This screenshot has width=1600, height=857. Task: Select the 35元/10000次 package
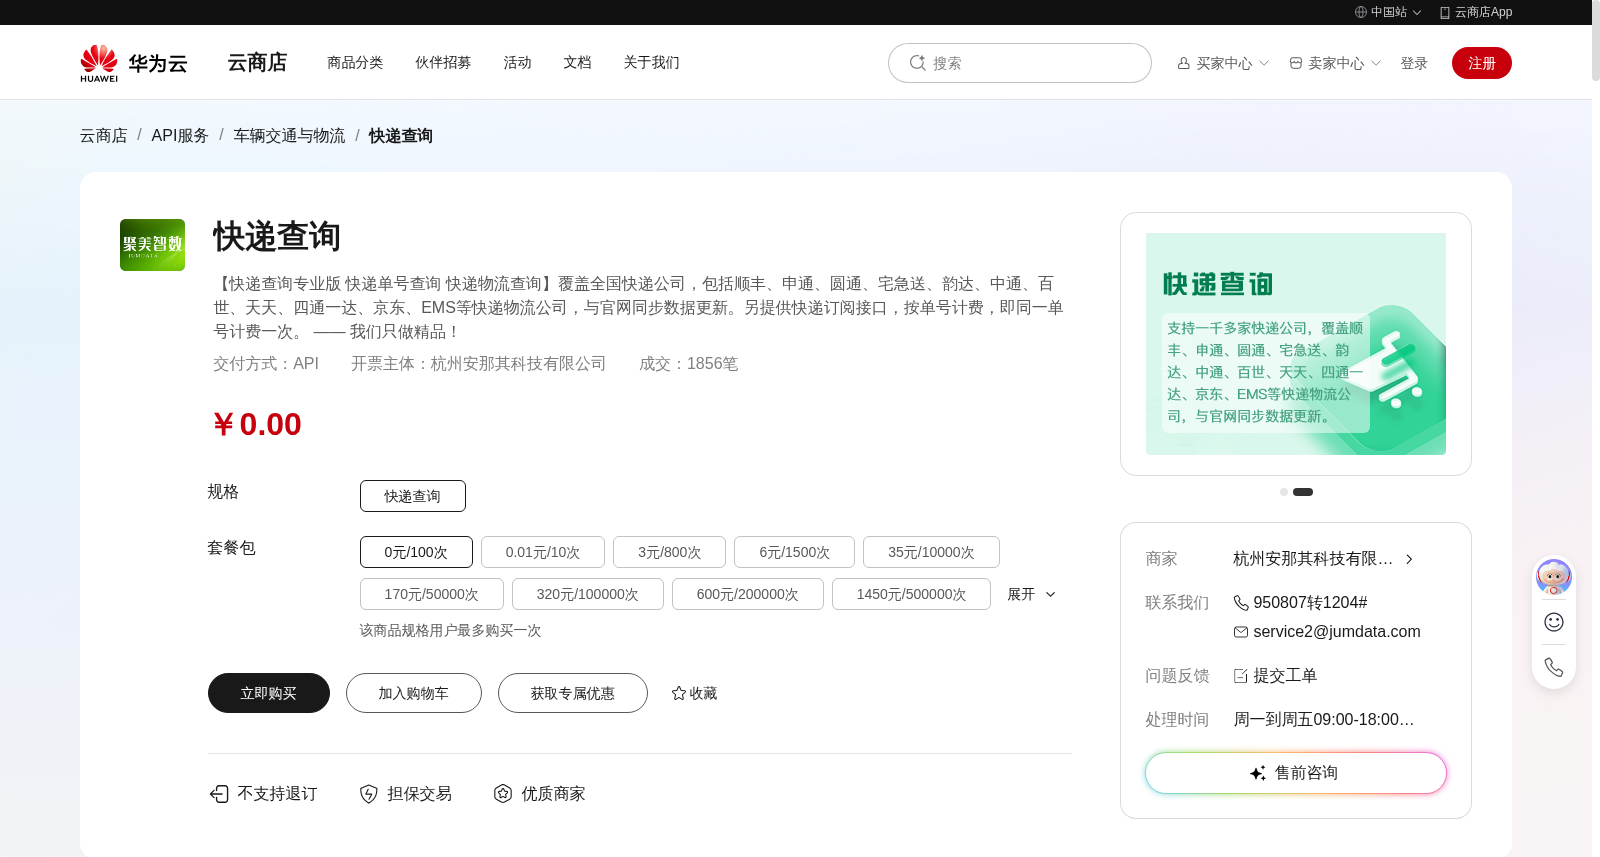pos(931,552)
